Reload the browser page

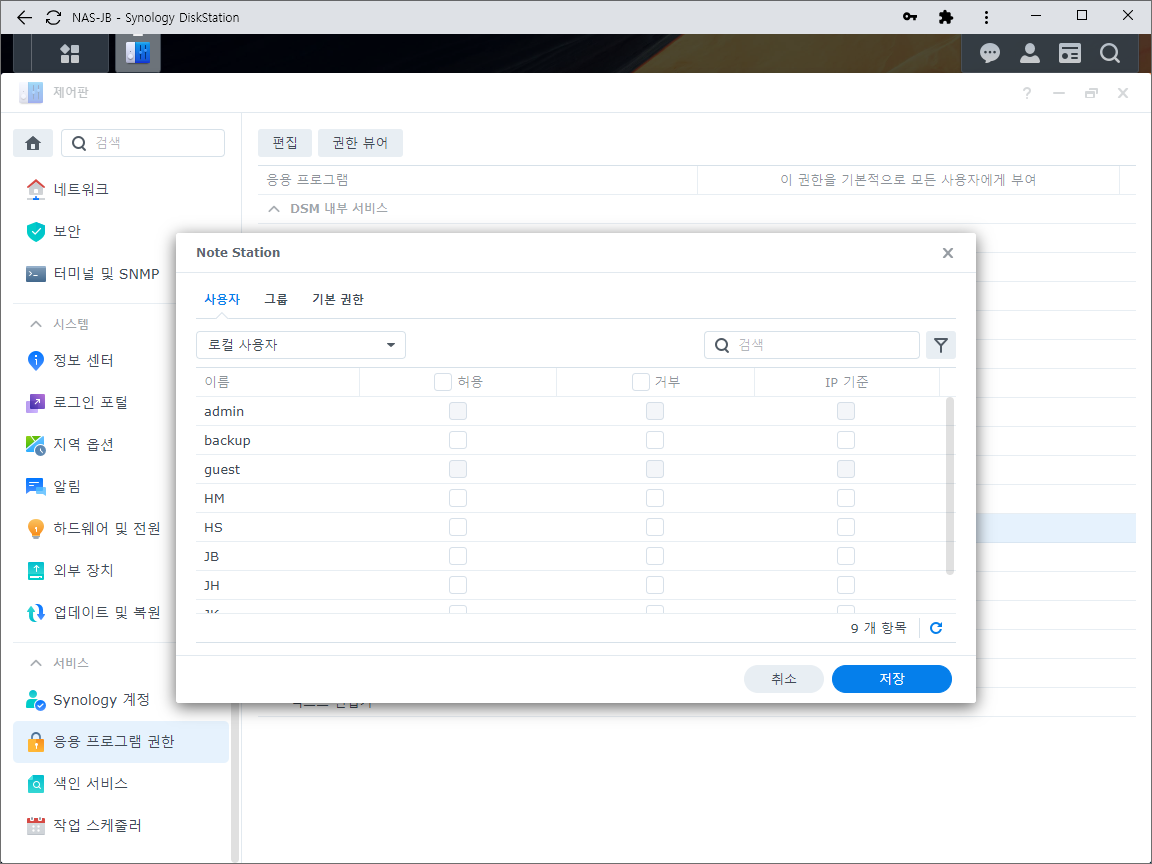tap(53, 17)
